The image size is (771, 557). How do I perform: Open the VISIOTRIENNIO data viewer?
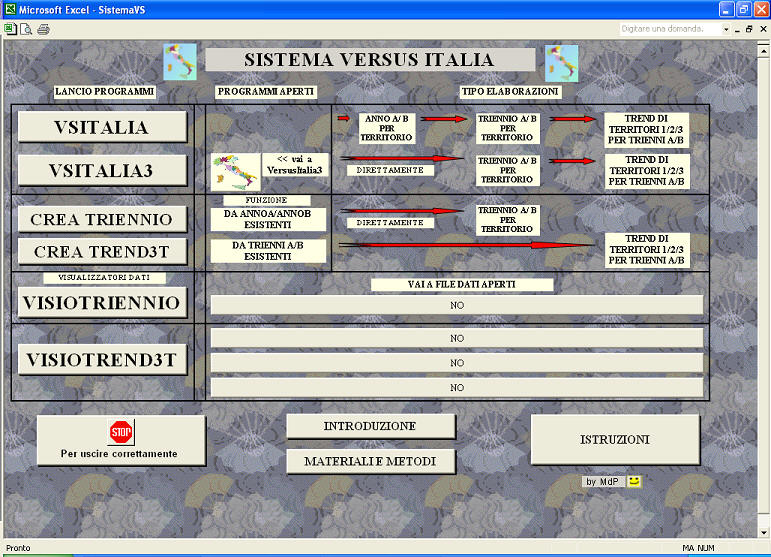pos(102,302)
